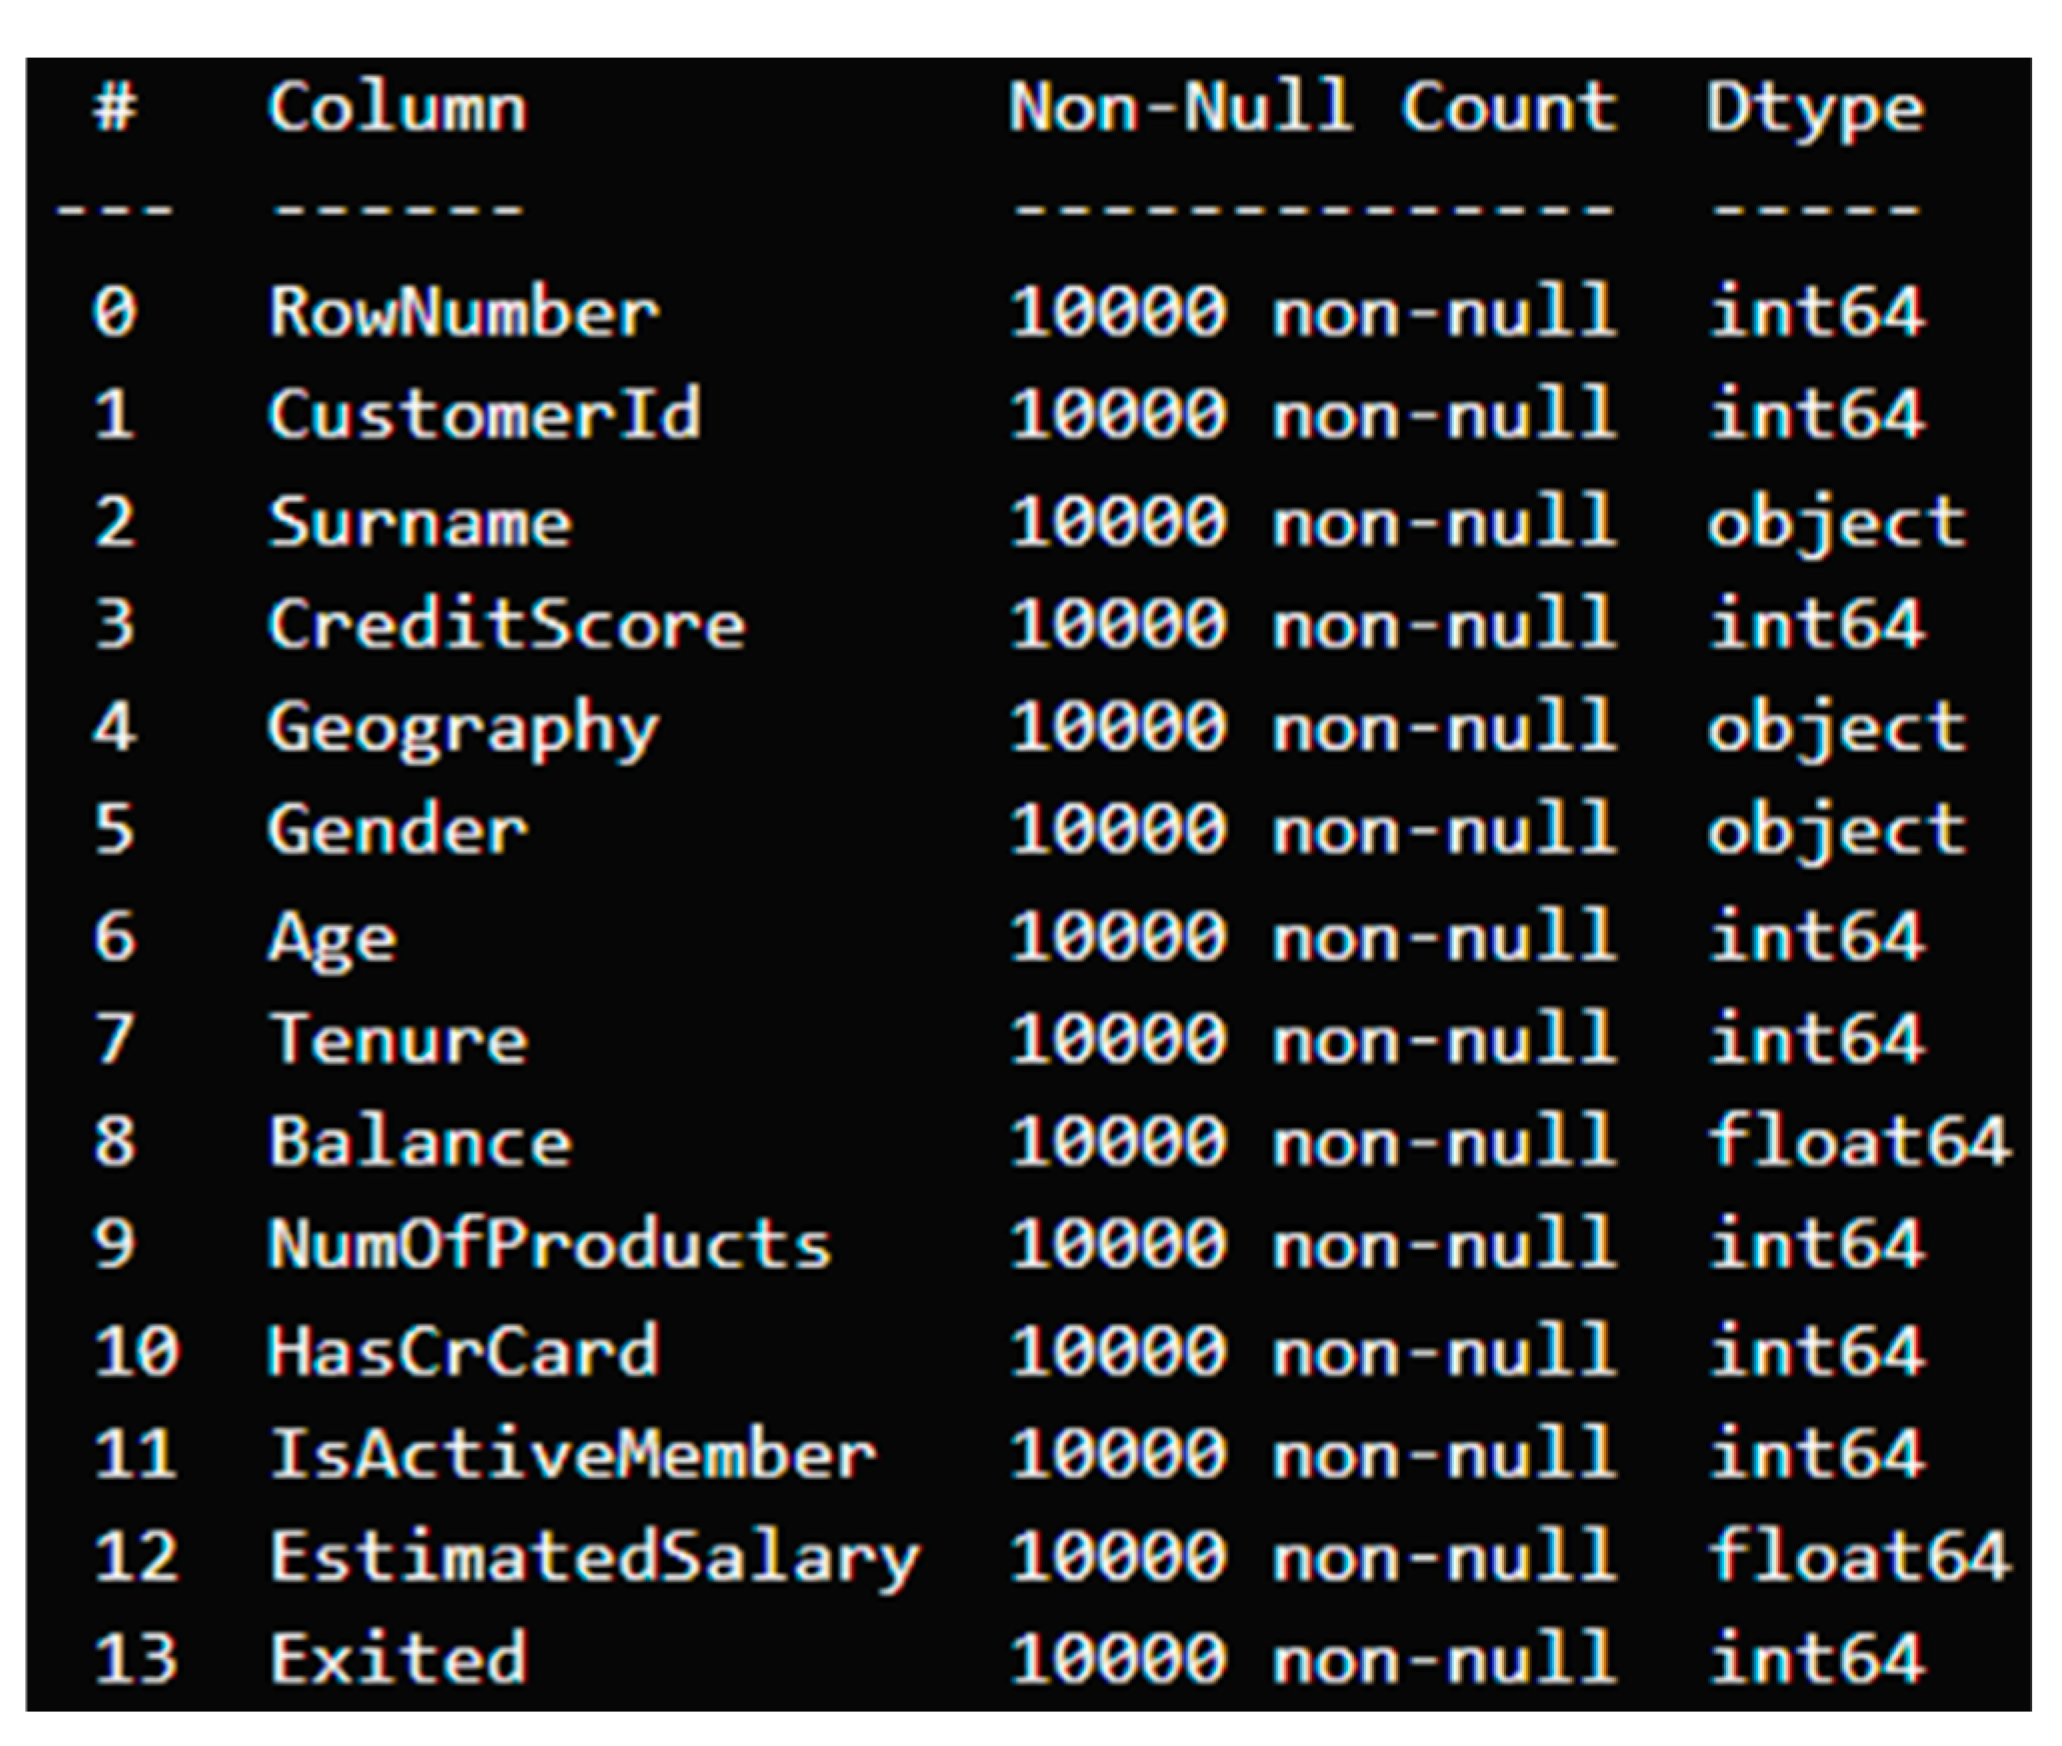Click the NumOfProducts column name
This screenshot has height=1746, width=2062.
coord(549,1245)
